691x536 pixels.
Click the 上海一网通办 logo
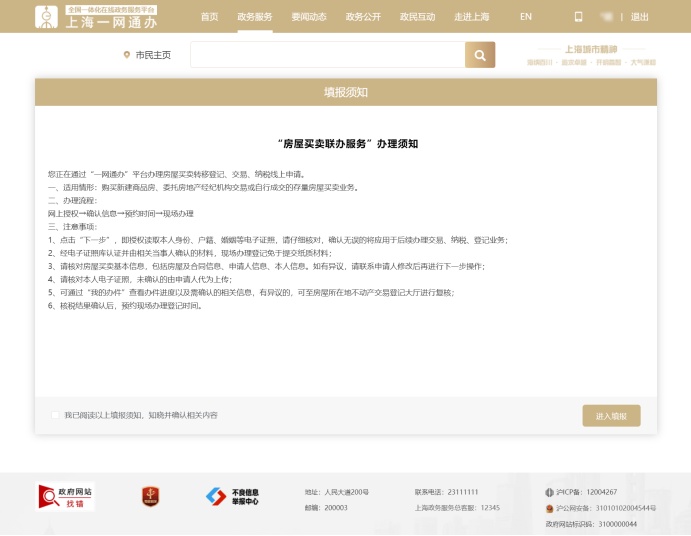tap(96, 17)
